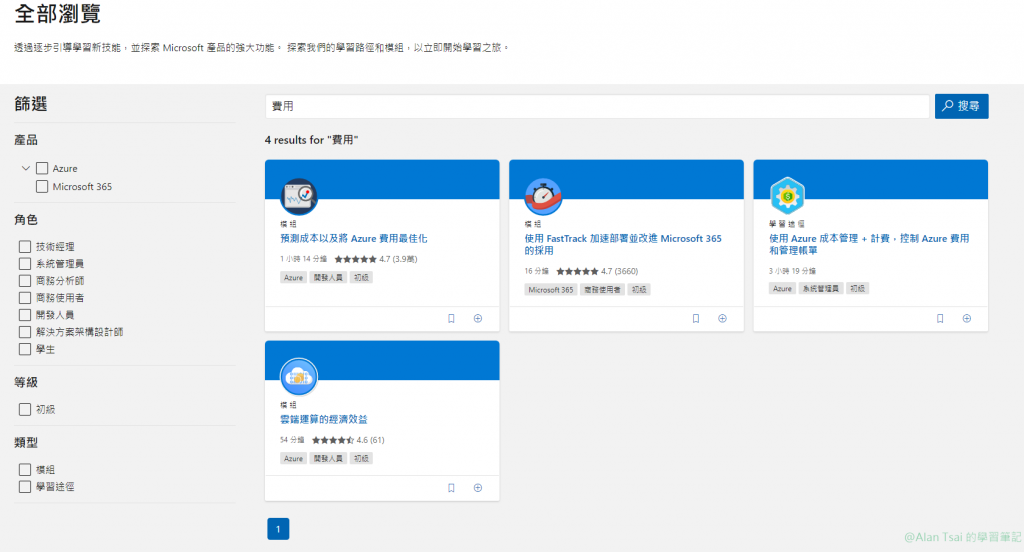1024x552 pixels.
Task: Open the FastTrack stopwatch icon
Action: (x=543, y=196)
